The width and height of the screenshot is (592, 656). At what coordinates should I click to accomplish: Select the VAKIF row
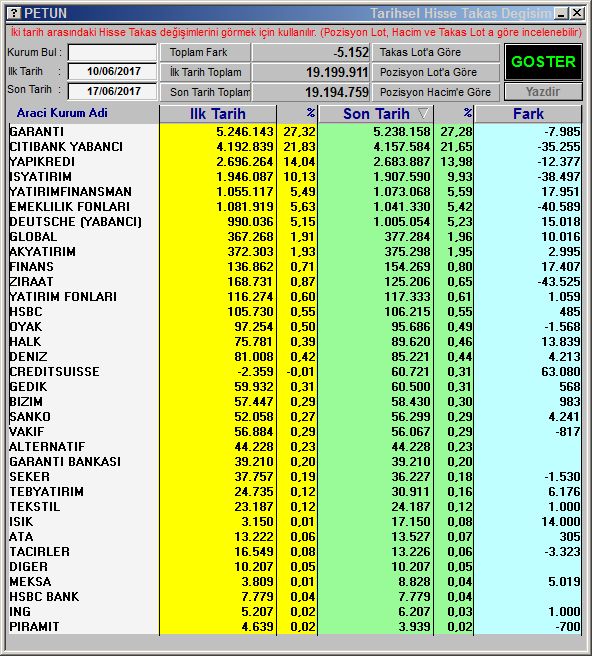click(x=295, y=432)
